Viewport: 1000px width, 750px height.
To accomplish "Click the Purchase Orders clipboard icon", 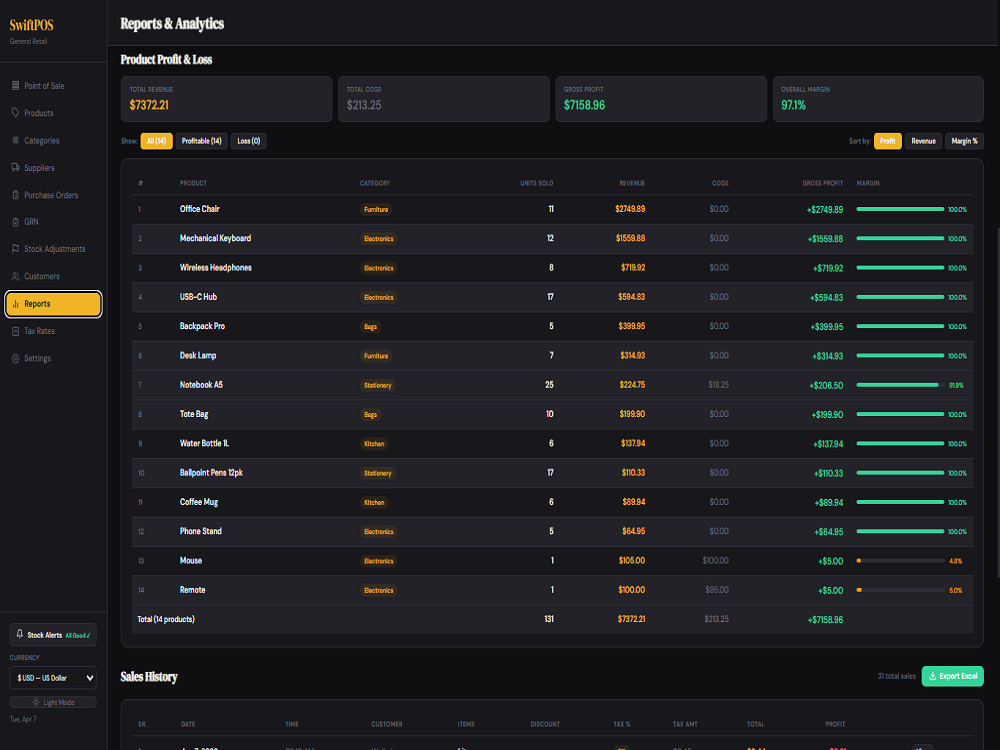I will pyautogui.click(x=15, y=195).
